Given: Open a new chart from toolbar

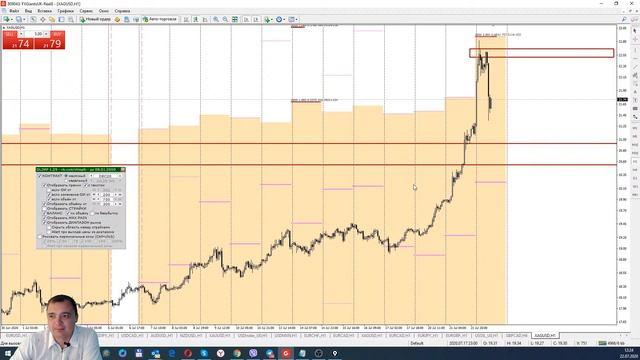Looking at the screenshot, I should pos(6,19).
